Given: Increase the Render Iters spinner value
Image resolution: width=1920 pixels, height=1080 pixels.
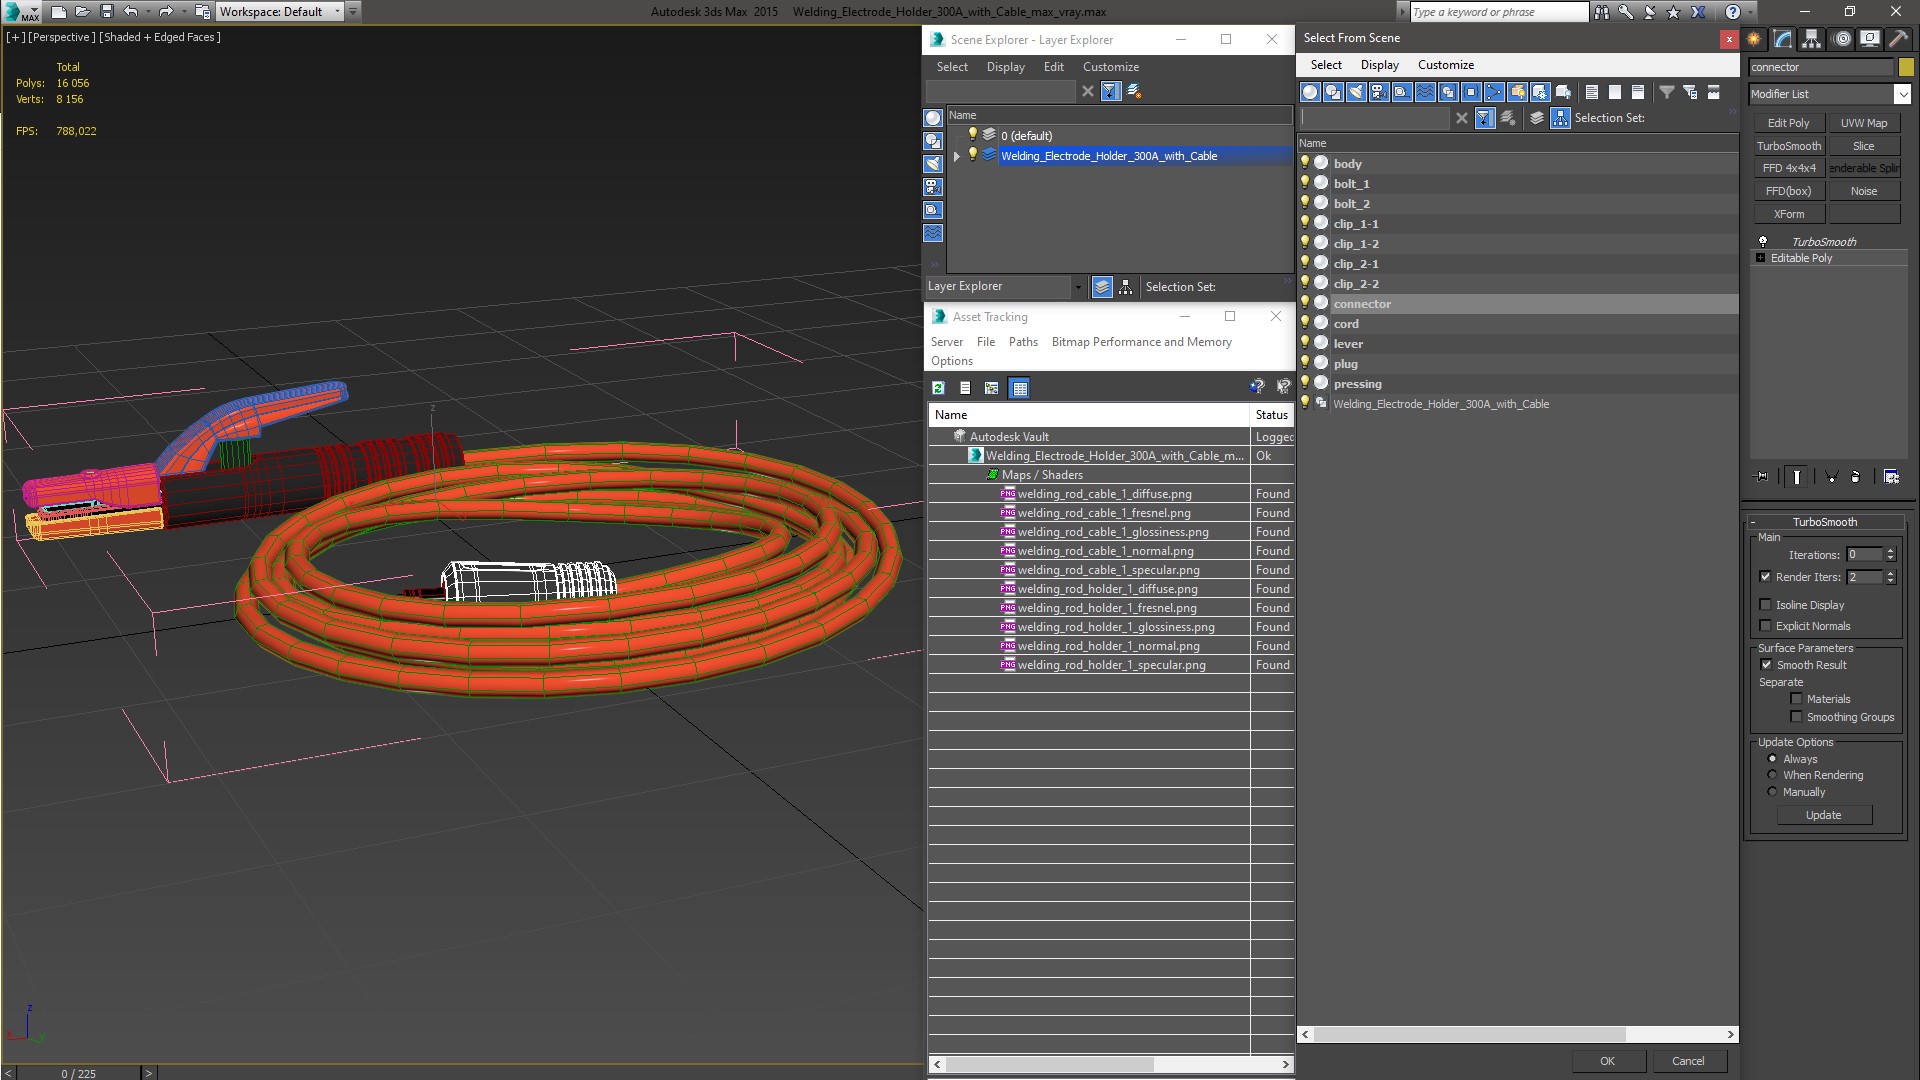Looking at the screenshot, I should click(1890, 573).
